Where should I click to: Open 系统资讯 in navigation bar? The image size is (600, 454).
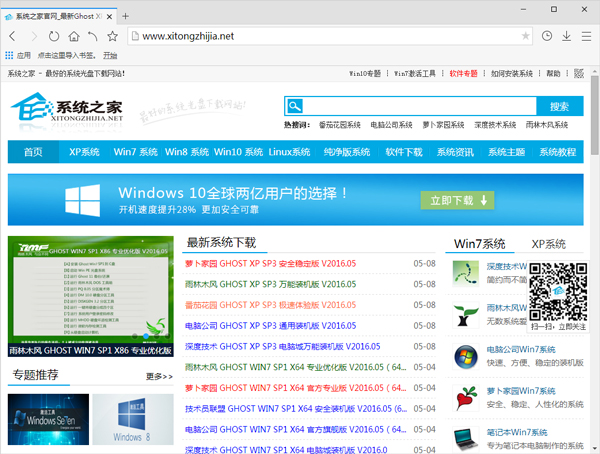455,152
